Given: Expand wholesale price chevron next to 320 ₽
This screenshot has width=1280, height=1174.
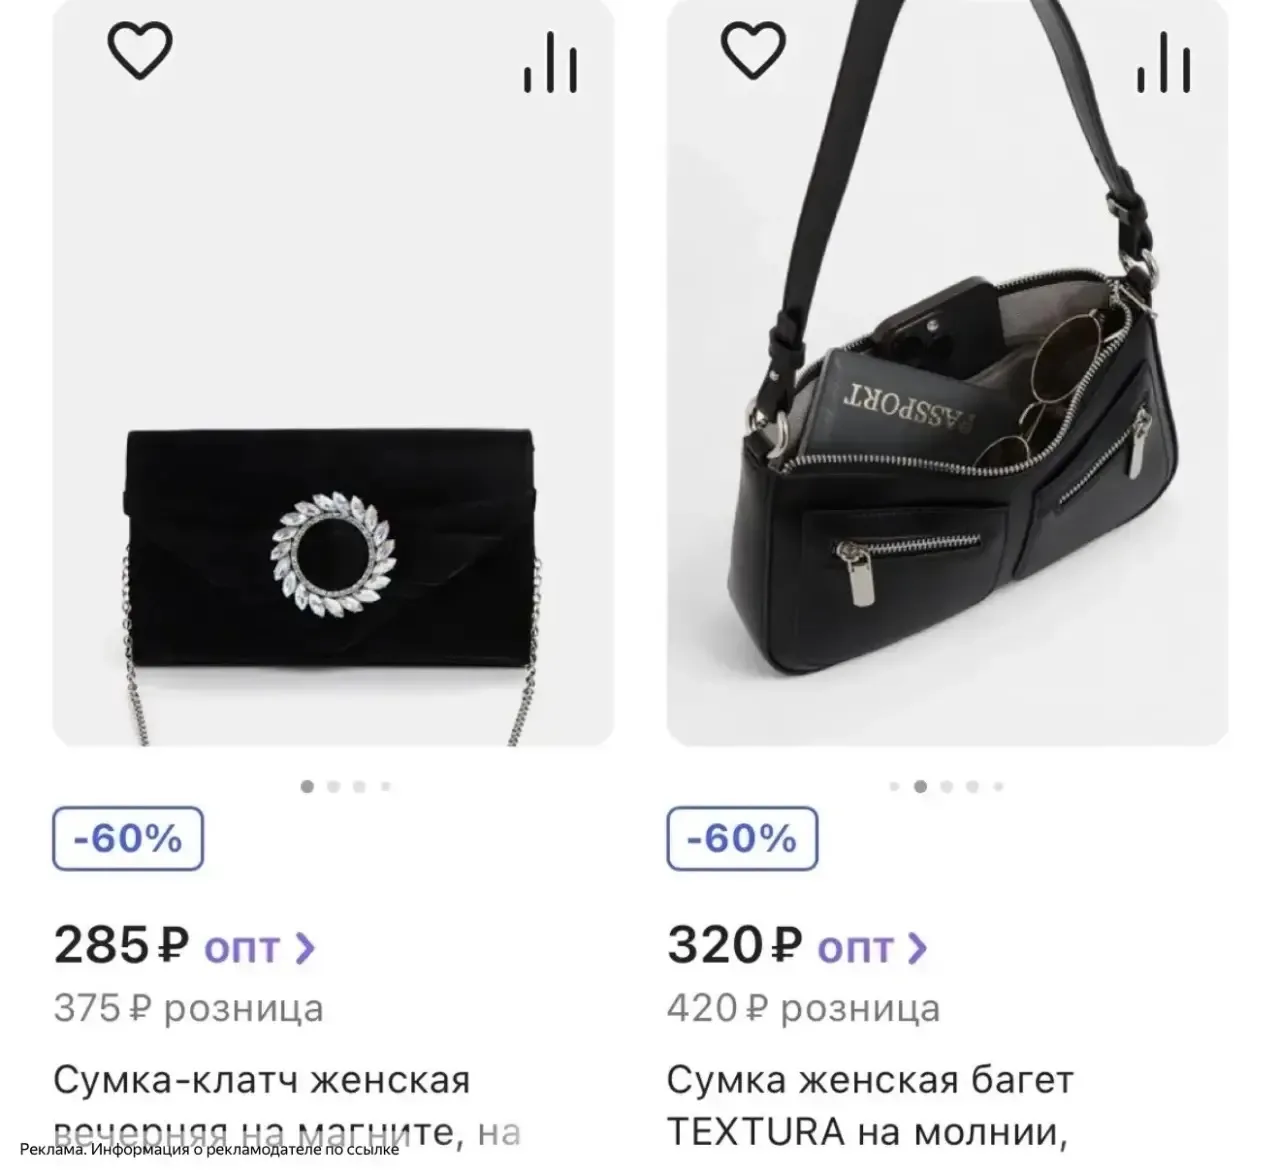Looking at the screenshot, I should coord(917,948).
